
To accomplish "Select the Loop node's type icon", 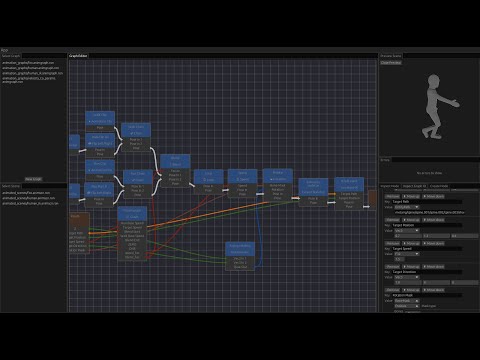I will coord(204,180).
